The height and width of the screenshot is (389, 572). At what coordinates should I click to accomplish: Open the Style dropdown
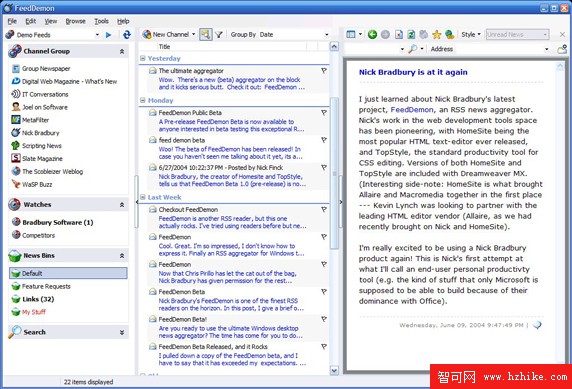tap(471, 35)
